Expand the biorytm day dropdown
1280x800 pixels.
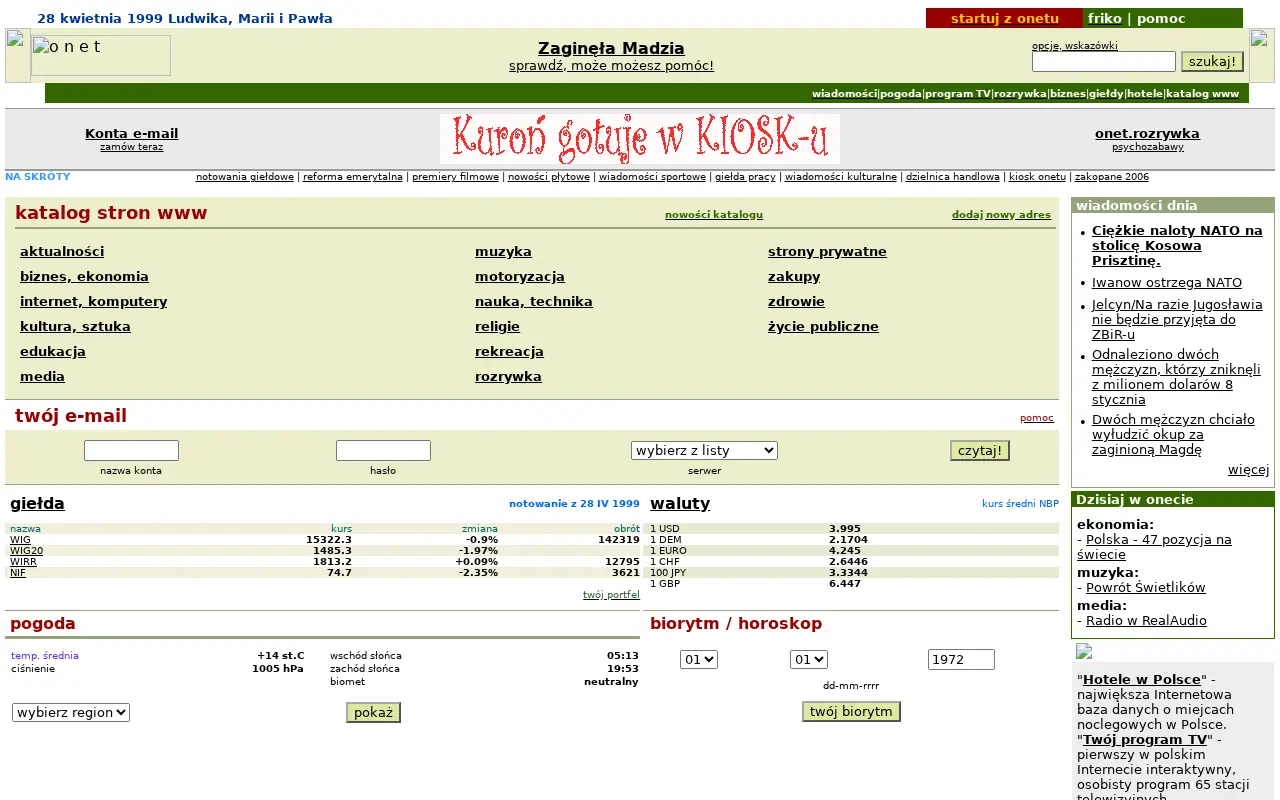tap(699, 659)
